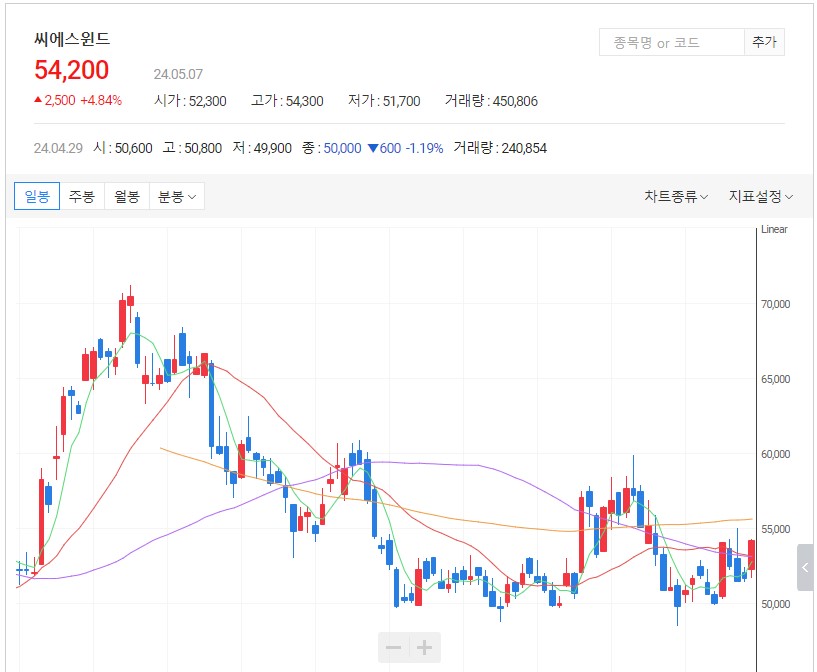Screen dimensions: 817x672
Task: Click the 24.05.07 date next to price
Action: click(x=178, y=74)
